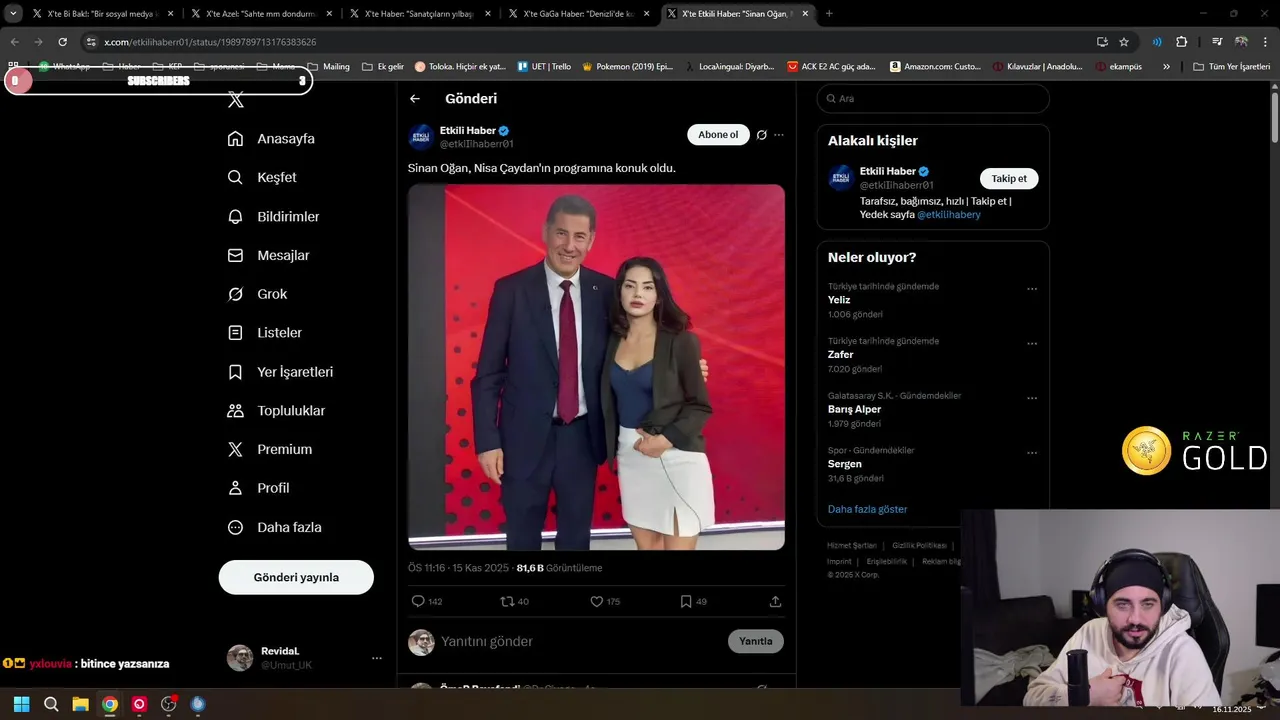Open the Amazon.com bookmark
This screenshot has width=1280, height=720.
(x=936, y=67)
